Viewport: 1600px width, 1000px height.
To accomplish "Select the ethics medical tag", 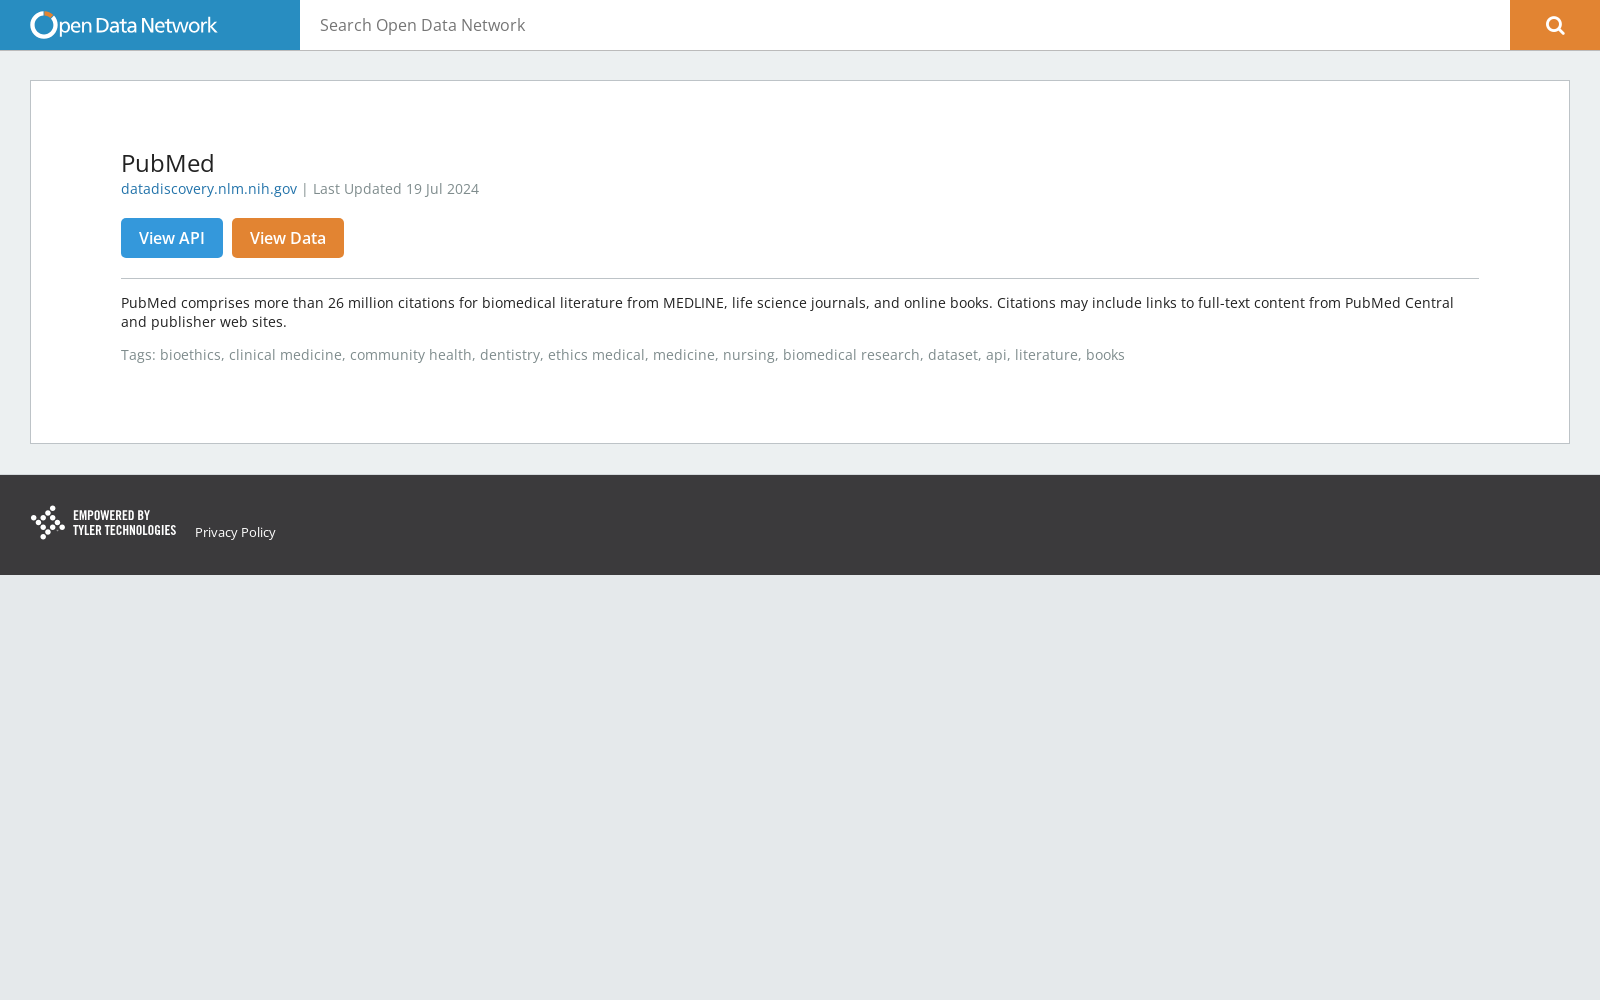I will pos(596,355).
